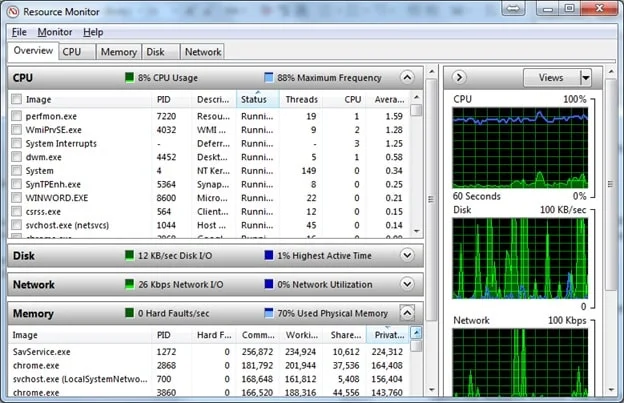Expand the Disk section chevron
This screenshot has width=624, height=403.
click(407, 255)
